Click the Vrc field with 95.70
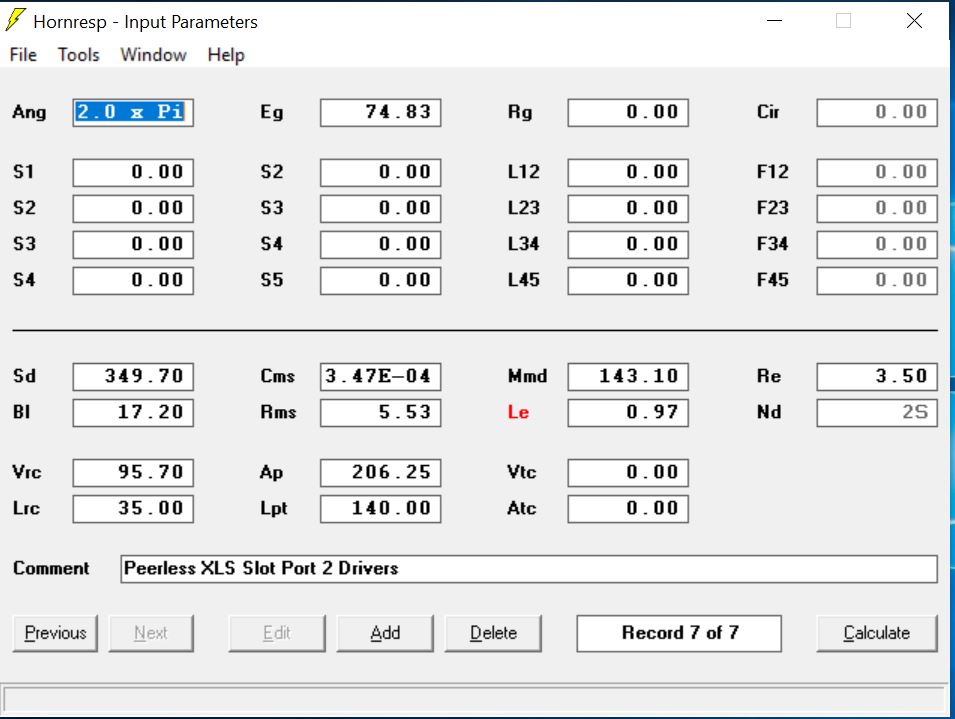This screenshot has width=955, height=719. tap(133, 472)
